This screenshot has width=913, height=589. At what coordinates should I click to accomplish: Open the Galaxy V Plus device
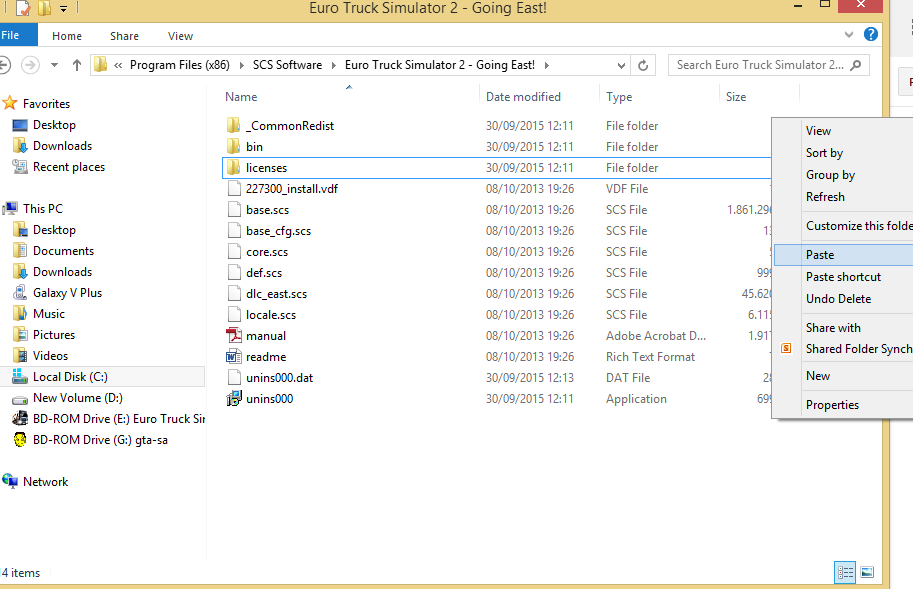click(67, 292)
